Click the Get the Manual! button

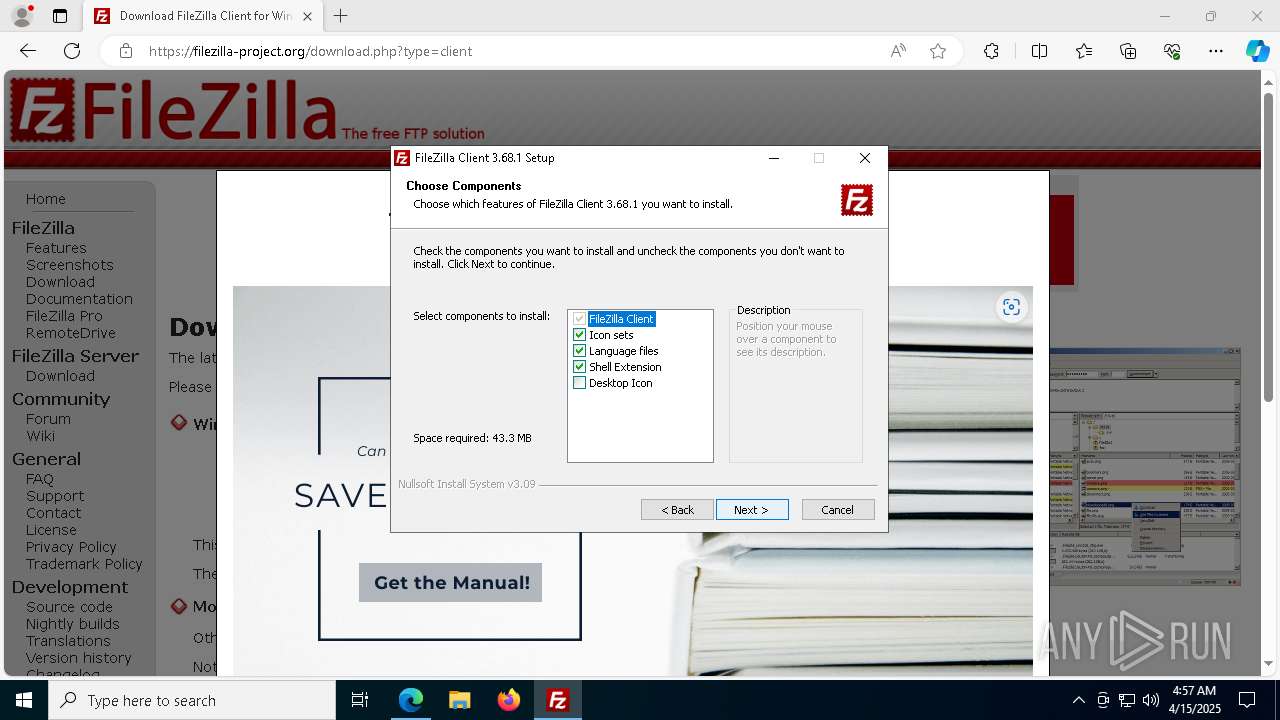[x=451, y=583]
